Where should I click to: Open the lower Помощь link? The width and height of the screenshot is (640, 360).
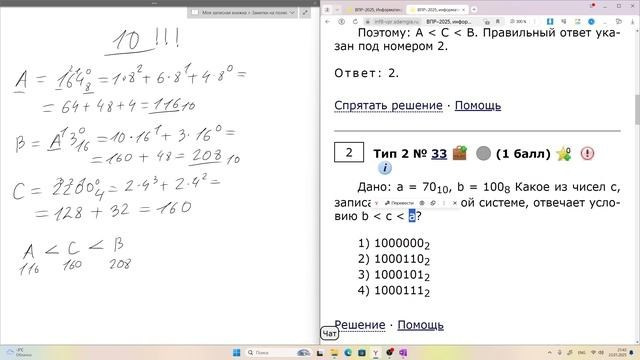click(420, 325)
